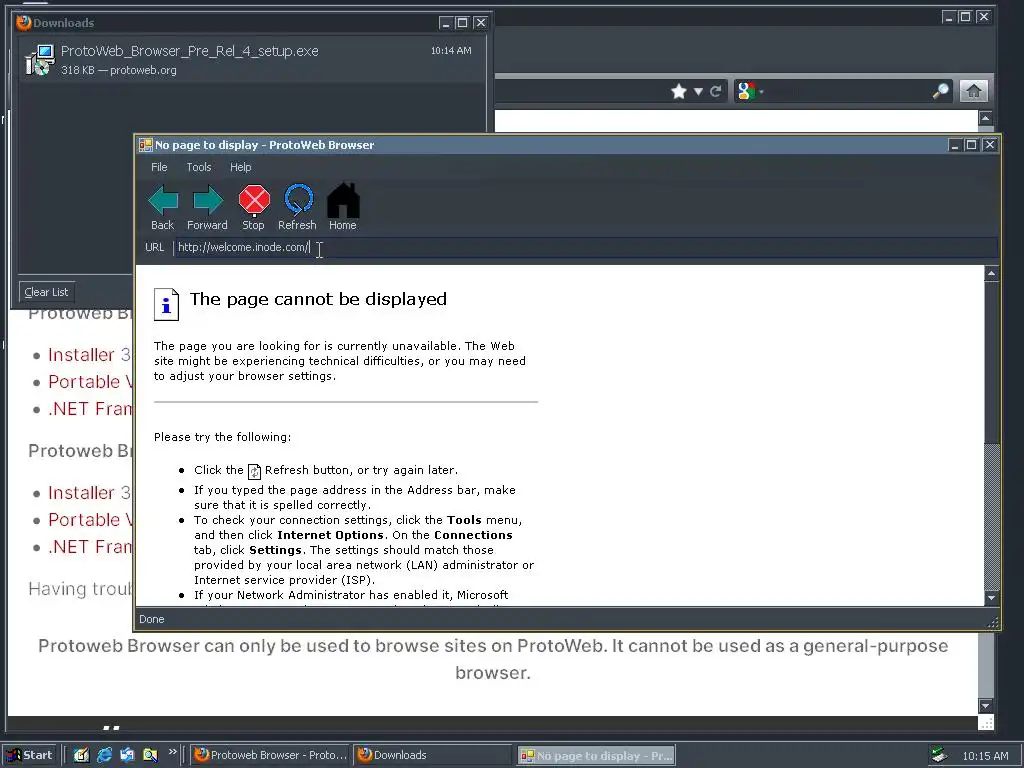Click the first Installer link on Firefox page
Viewport: 1024px width, 768px height.
pyautogui.click(x=81, y=355)
